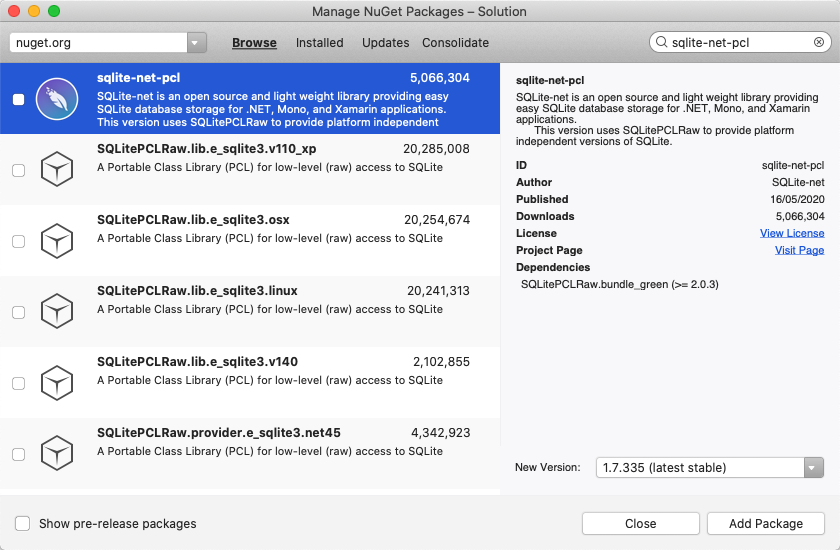Enable Show pre-release packages
Screen dimensions: 840x550
pyautogui.click(x=23, y=523)
